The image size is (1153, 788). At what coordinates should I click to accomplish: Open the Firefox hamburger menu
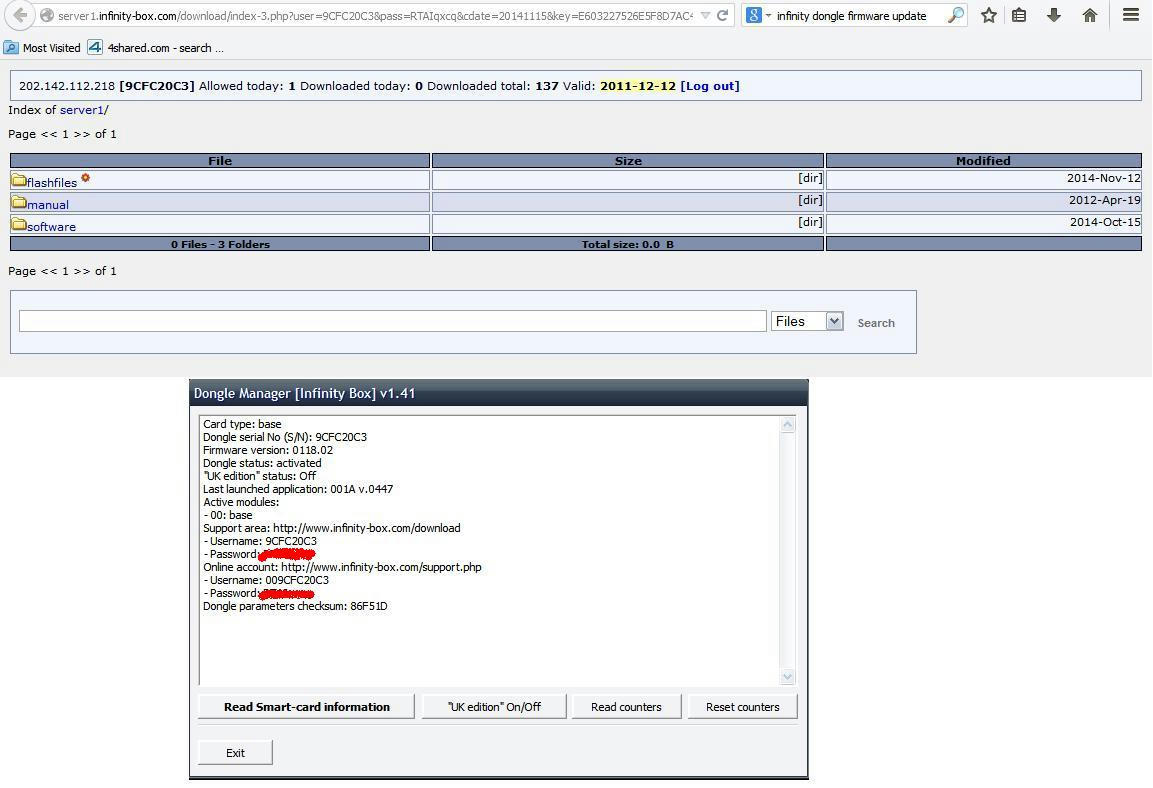1131,15
